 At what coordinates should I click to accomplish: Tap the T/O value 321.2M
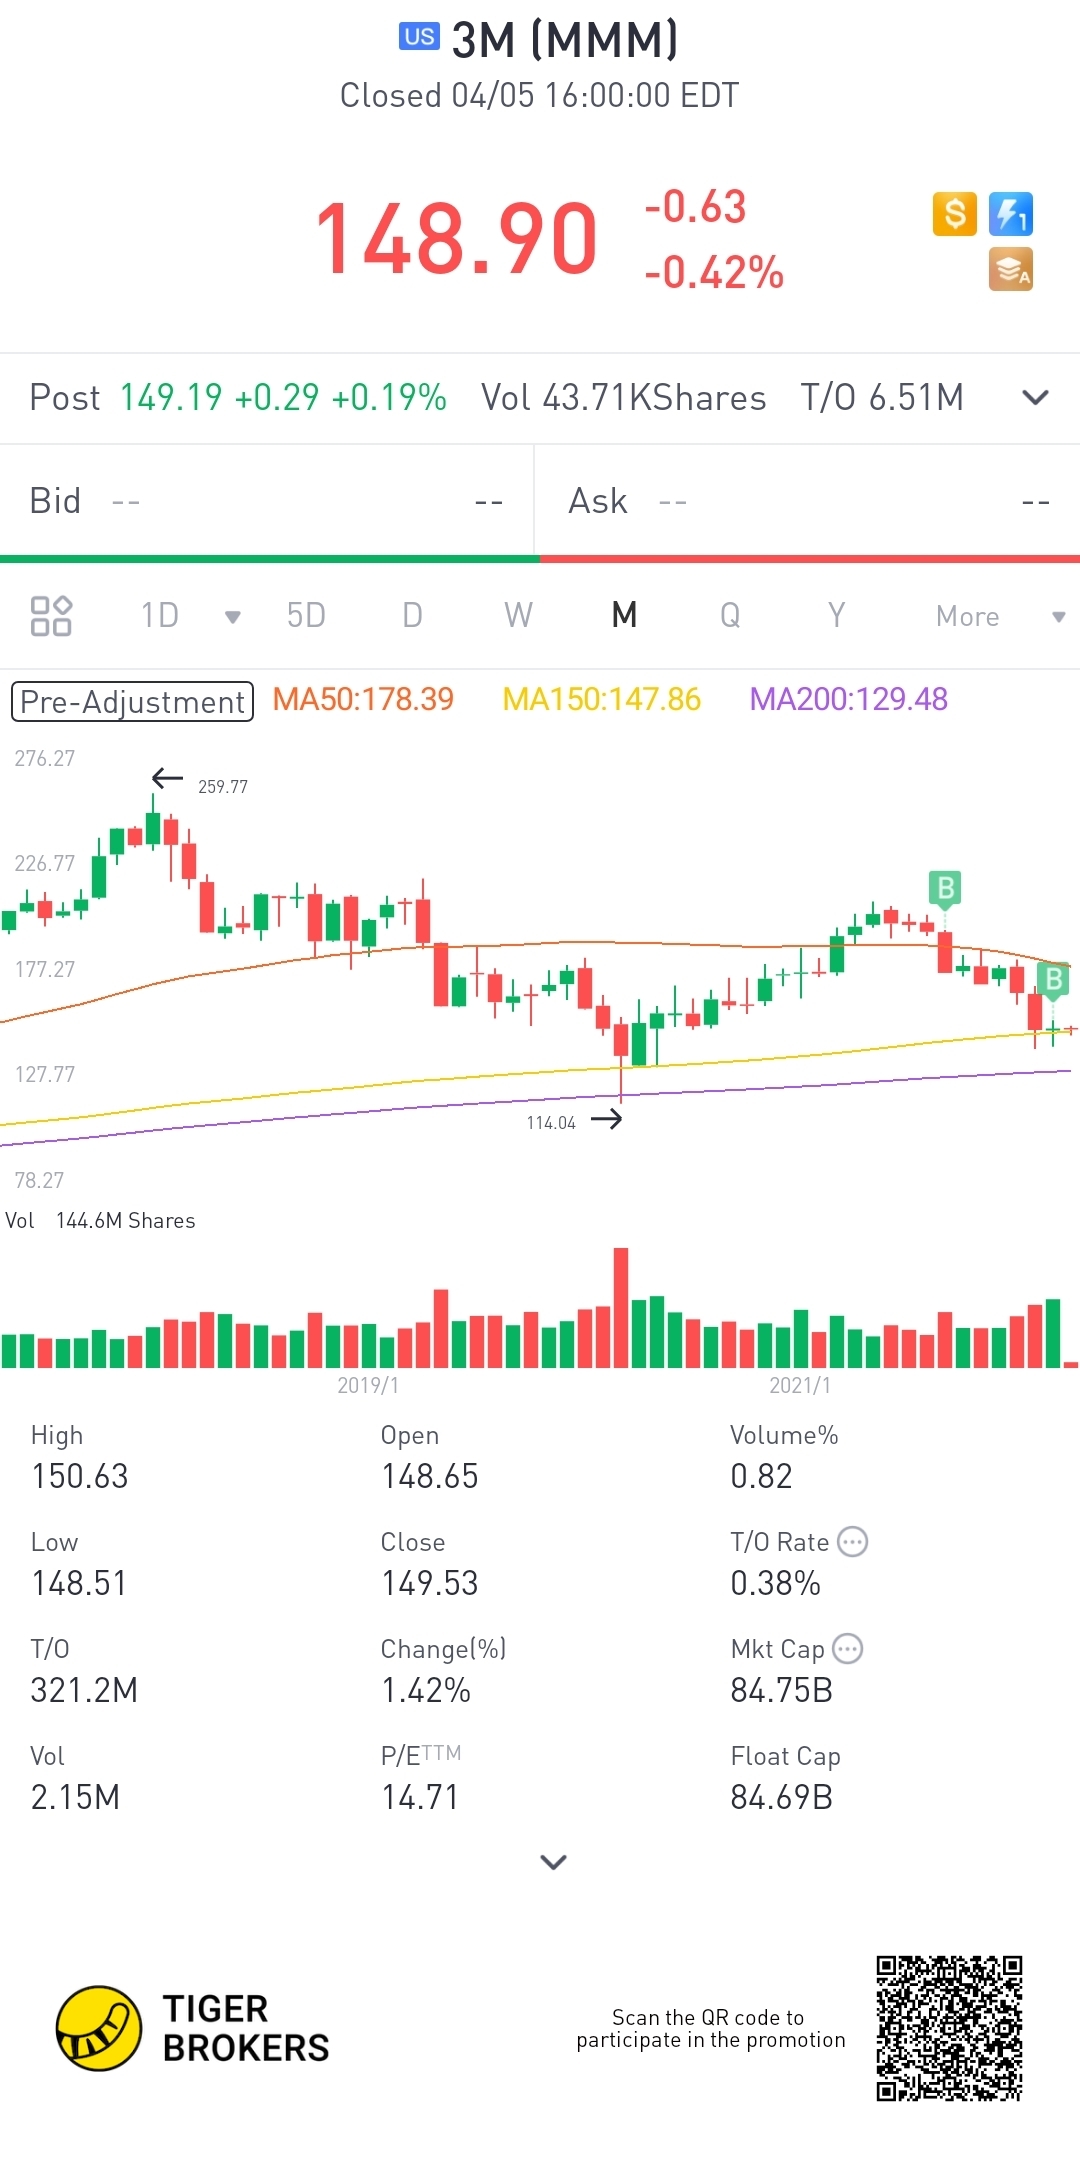(84, 1690)
